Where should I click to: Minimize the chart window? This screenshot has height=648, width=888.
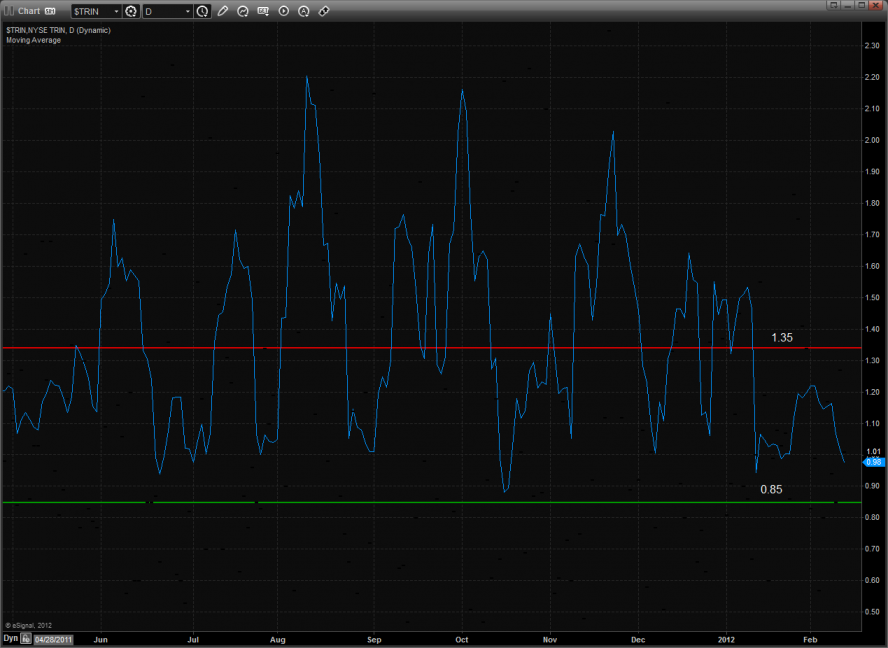[x=847, y=5]
